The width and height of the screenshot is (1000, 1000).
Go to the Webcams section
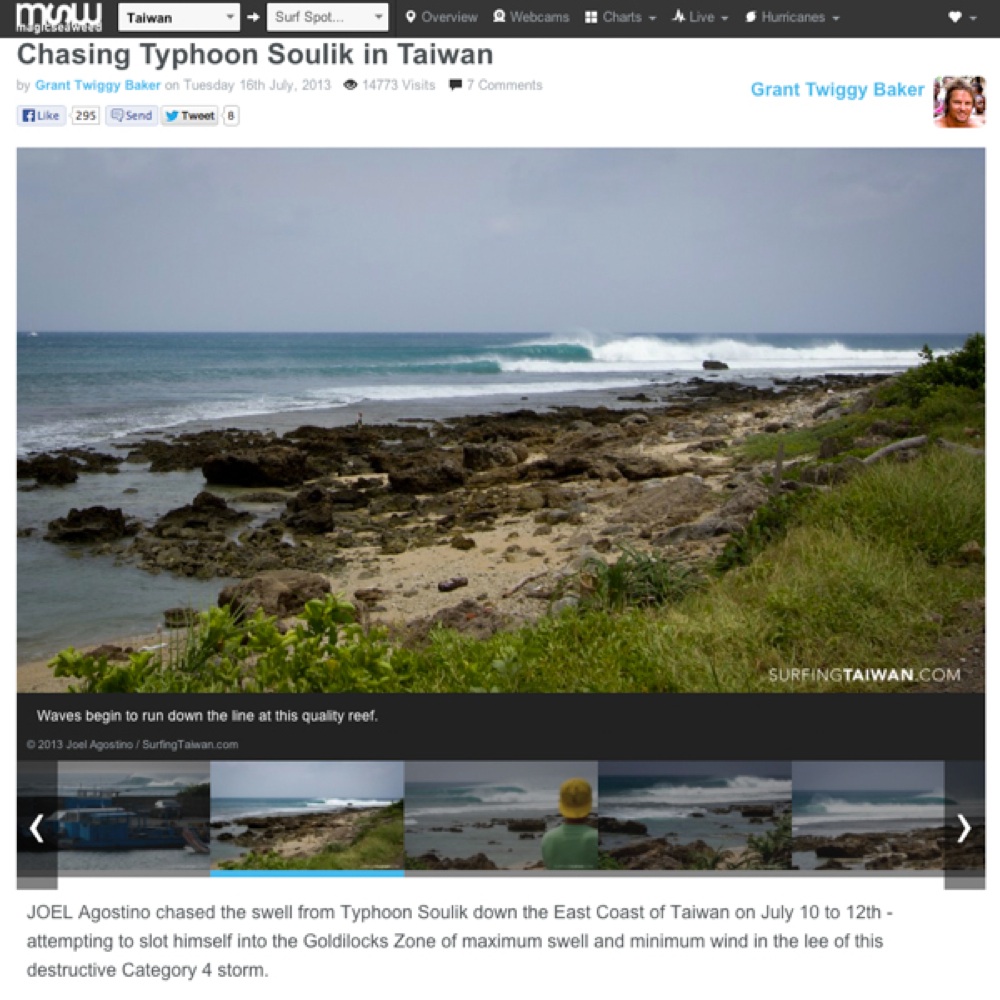[531, 17]
